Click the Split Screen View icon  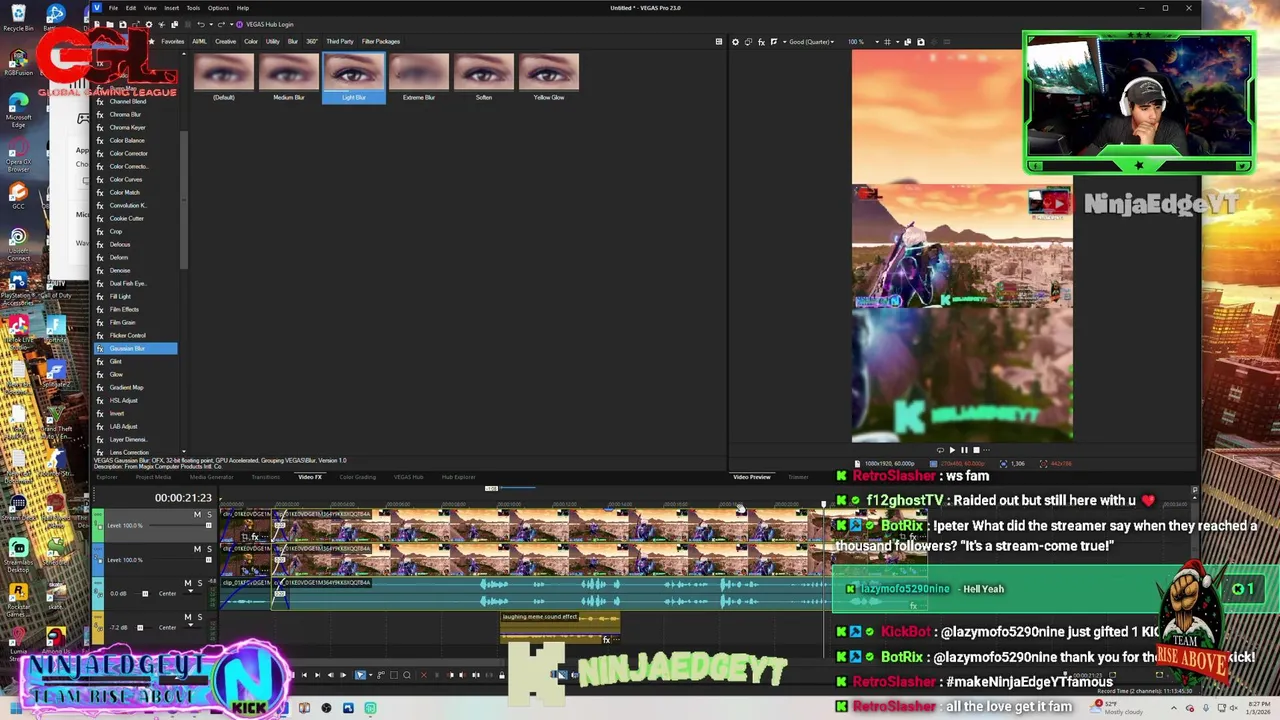[773, 42]
